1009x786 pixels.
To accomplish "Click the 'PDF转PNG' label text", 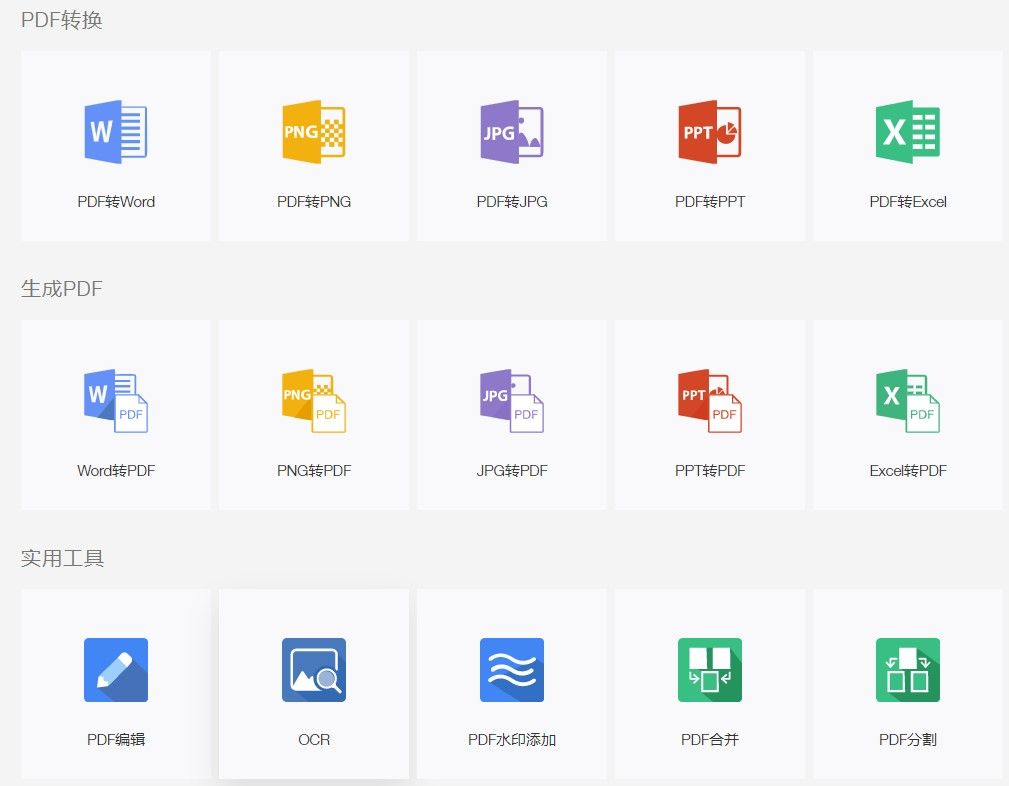I will tap(314, 201).
